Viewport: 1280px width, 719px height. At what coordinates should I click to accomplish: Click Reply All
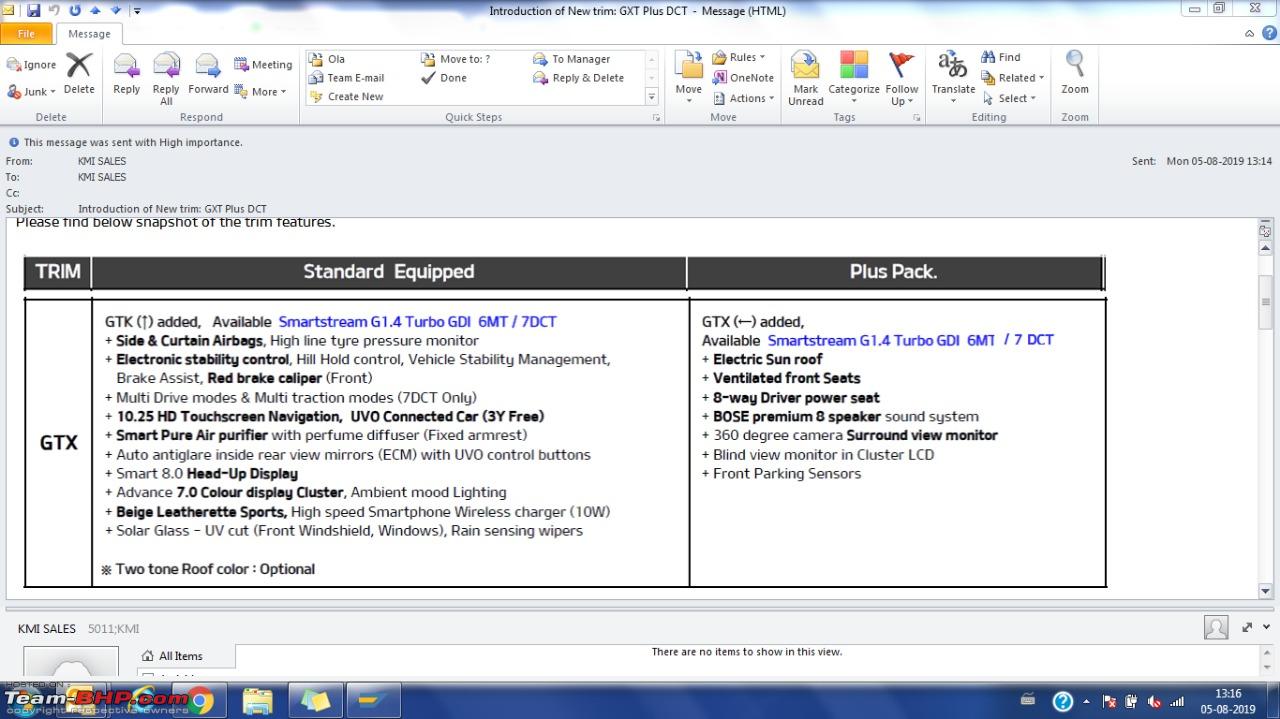click(166, 78)
